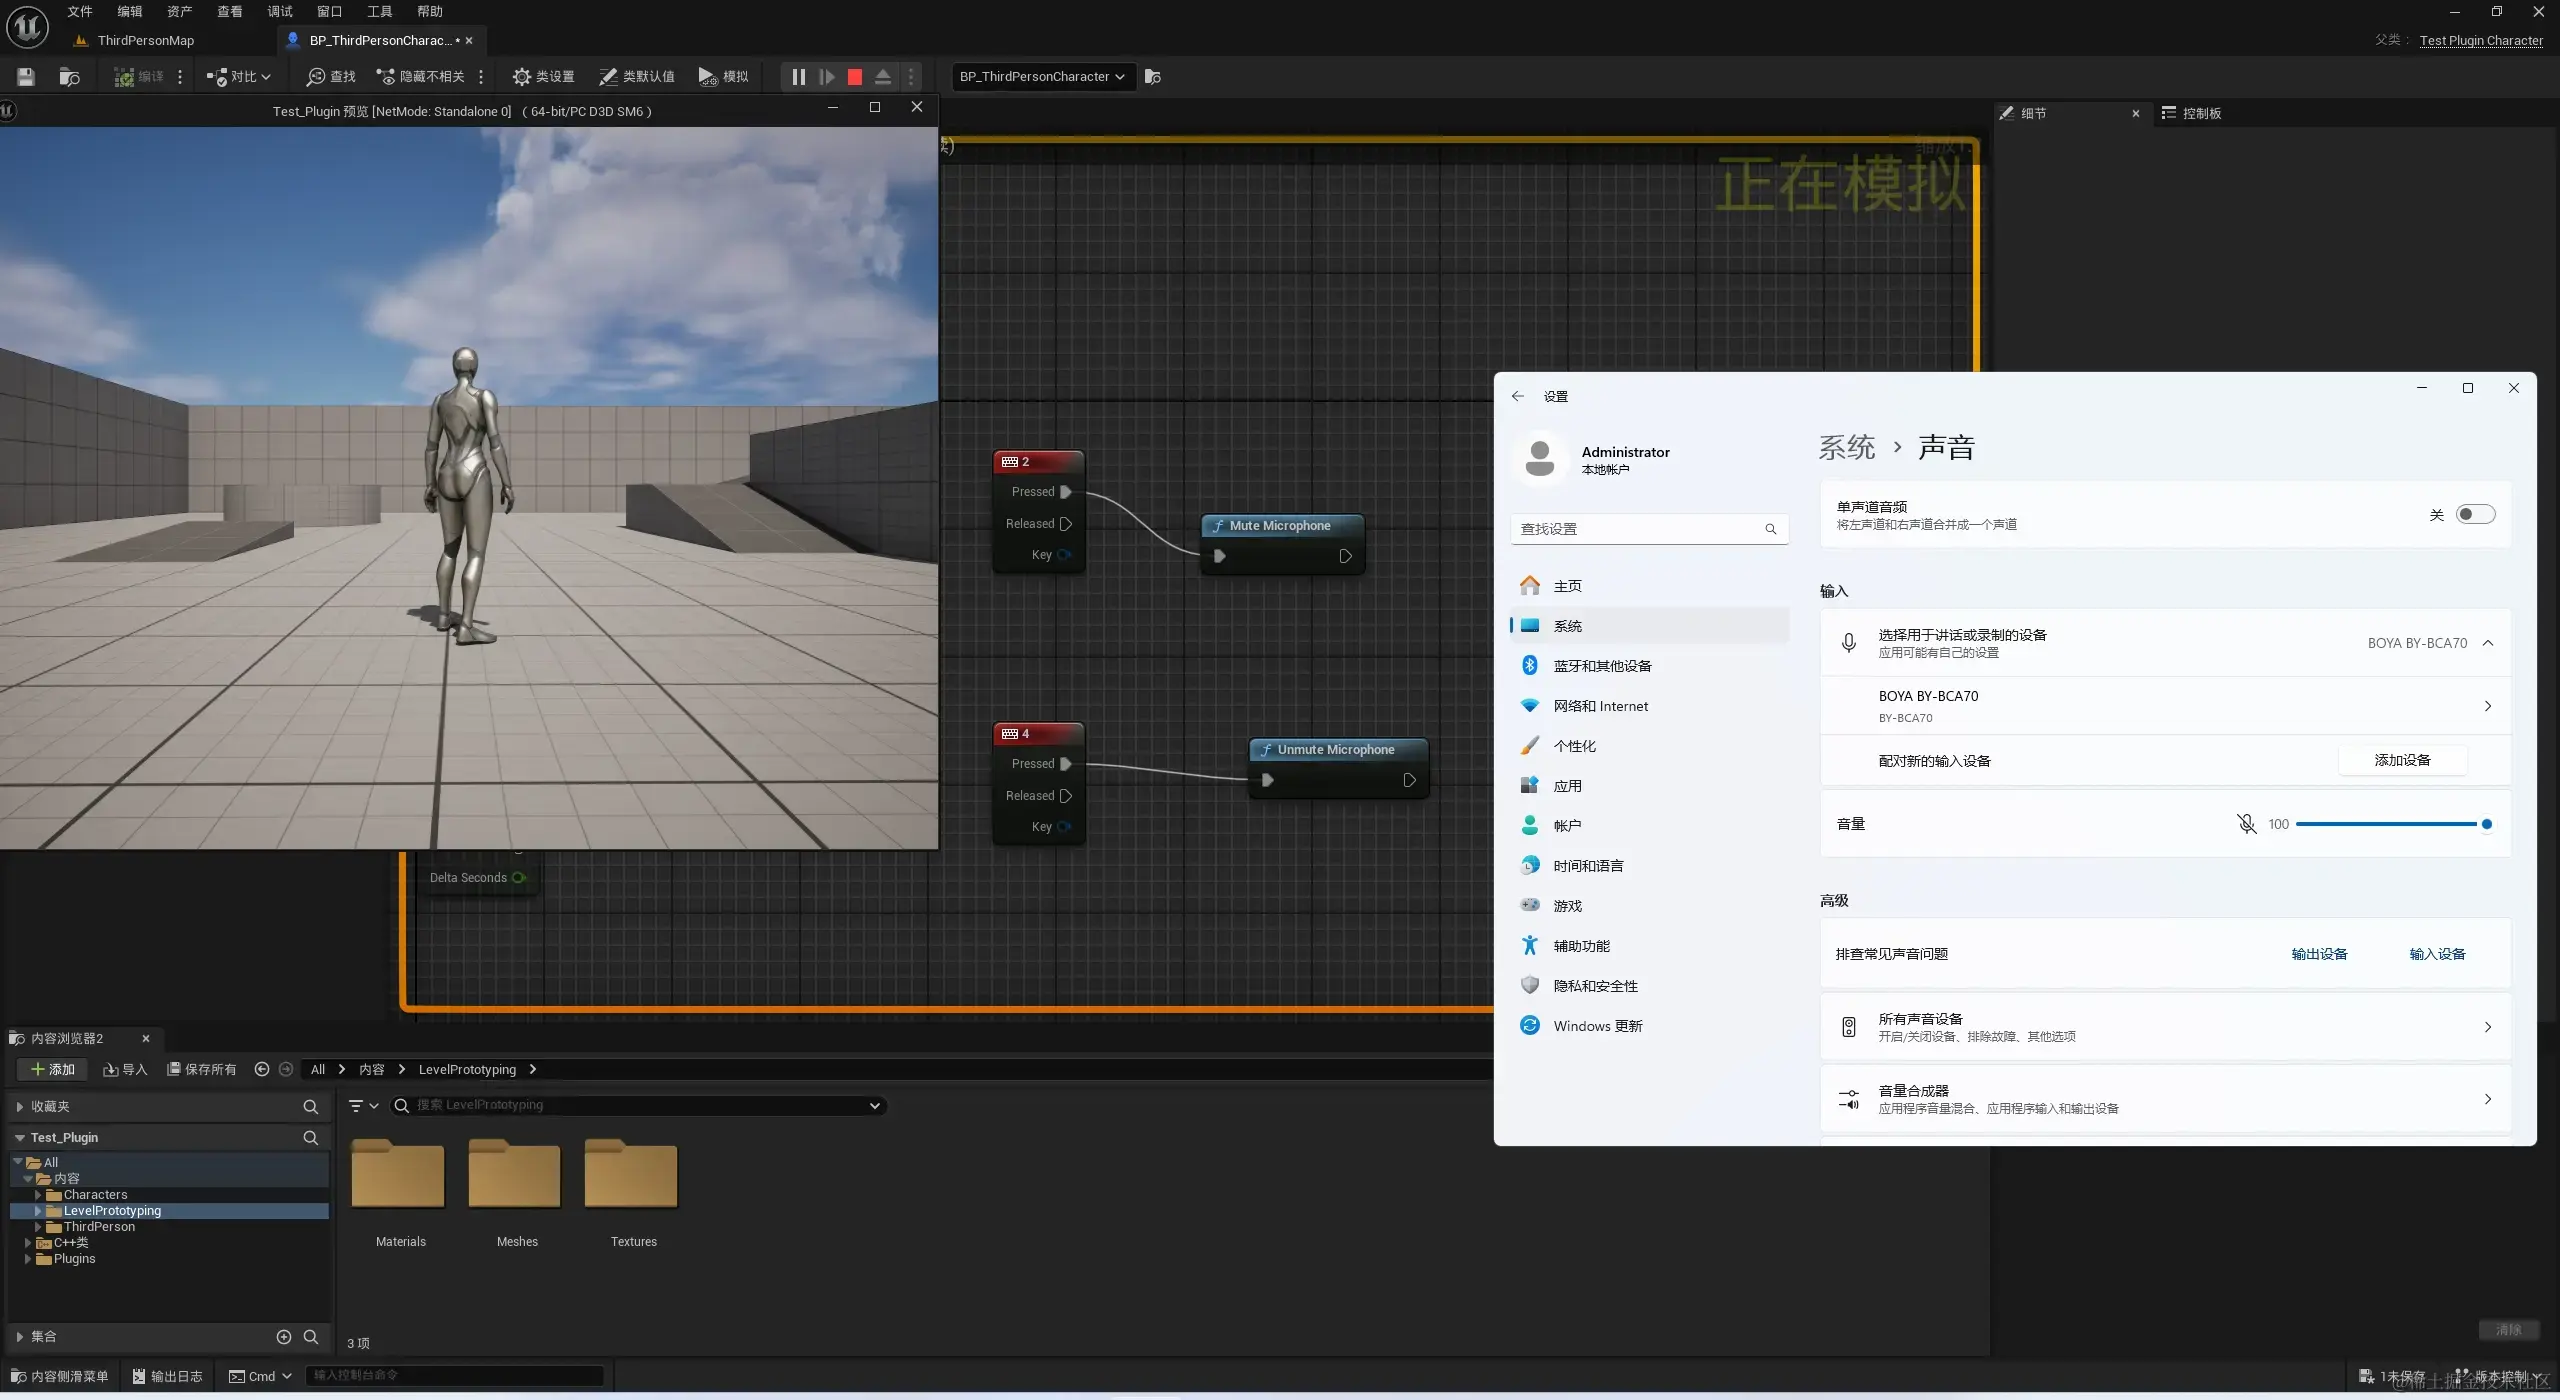Open the 调试 (Debug) menu
Viewport: 2560px width, 1400px height.
tap(279, 12)
